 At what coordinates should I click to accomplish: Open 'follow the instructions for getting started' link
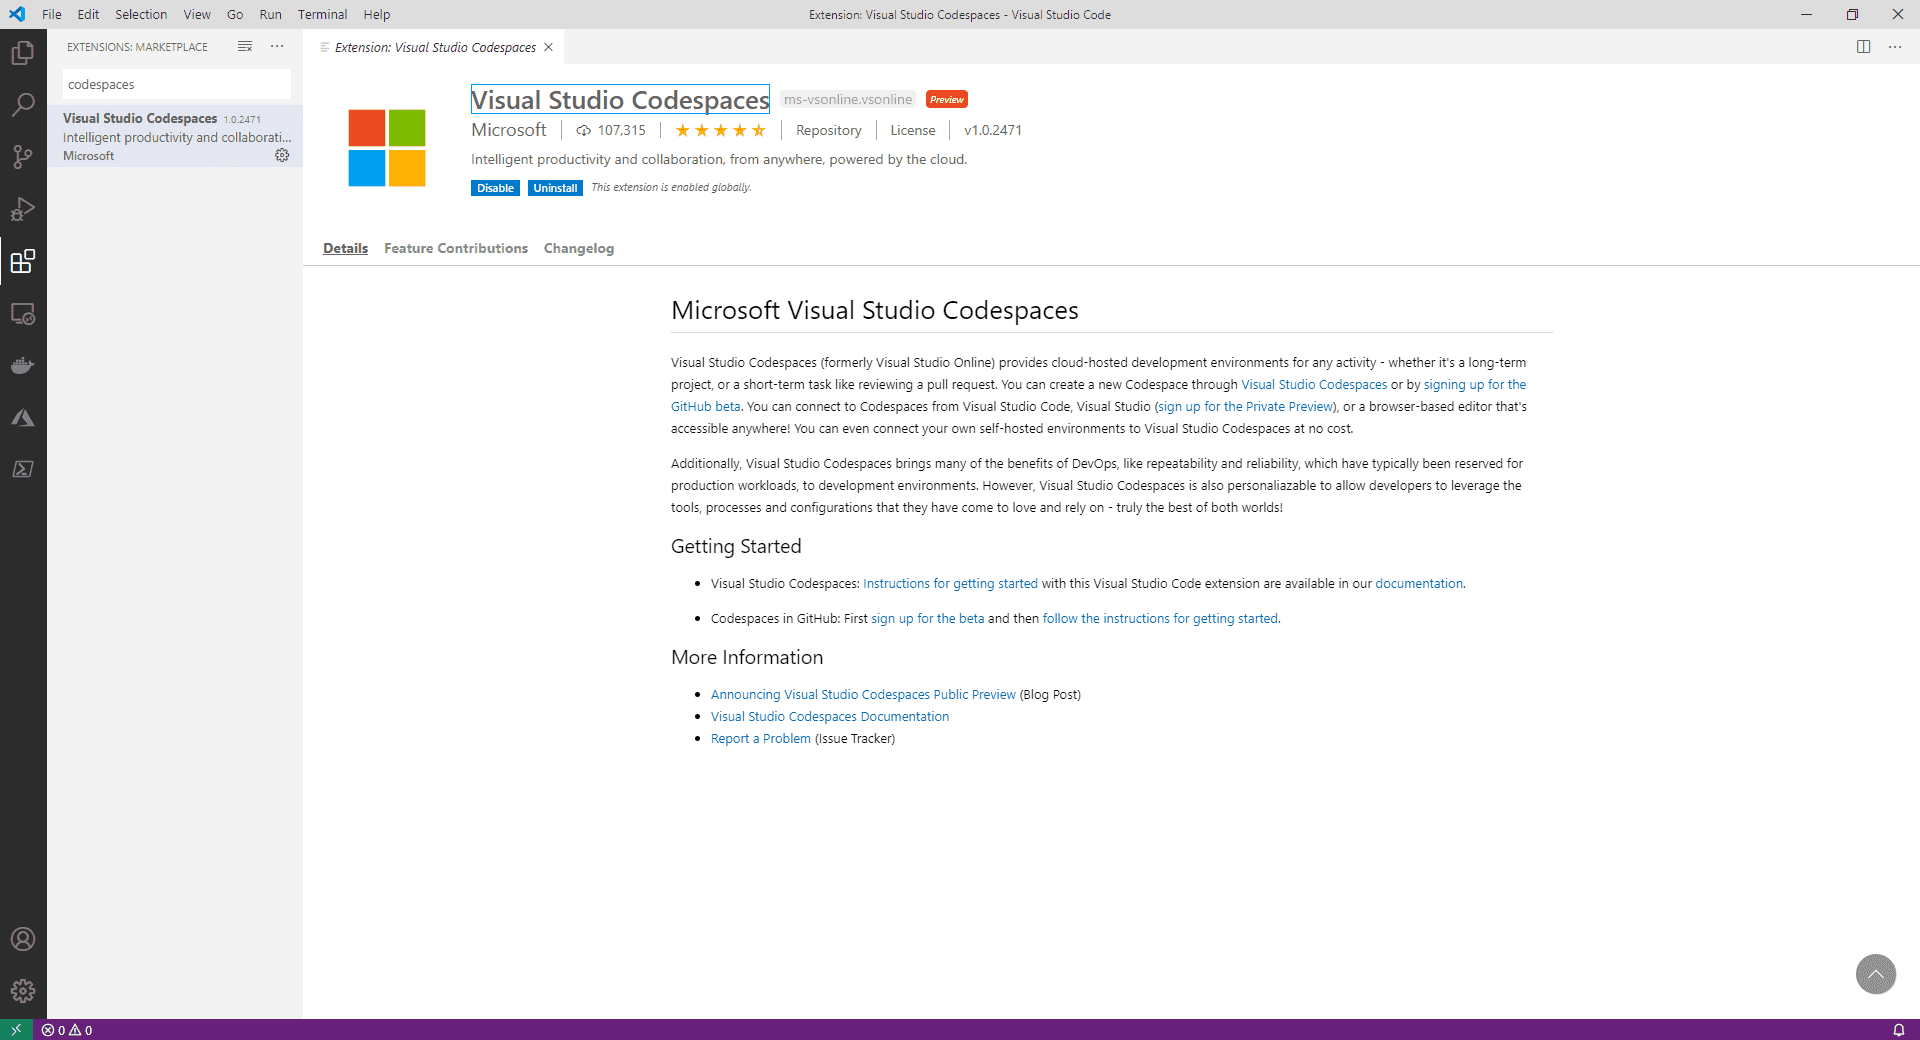pyautogui.click(x=1160, y=619)
